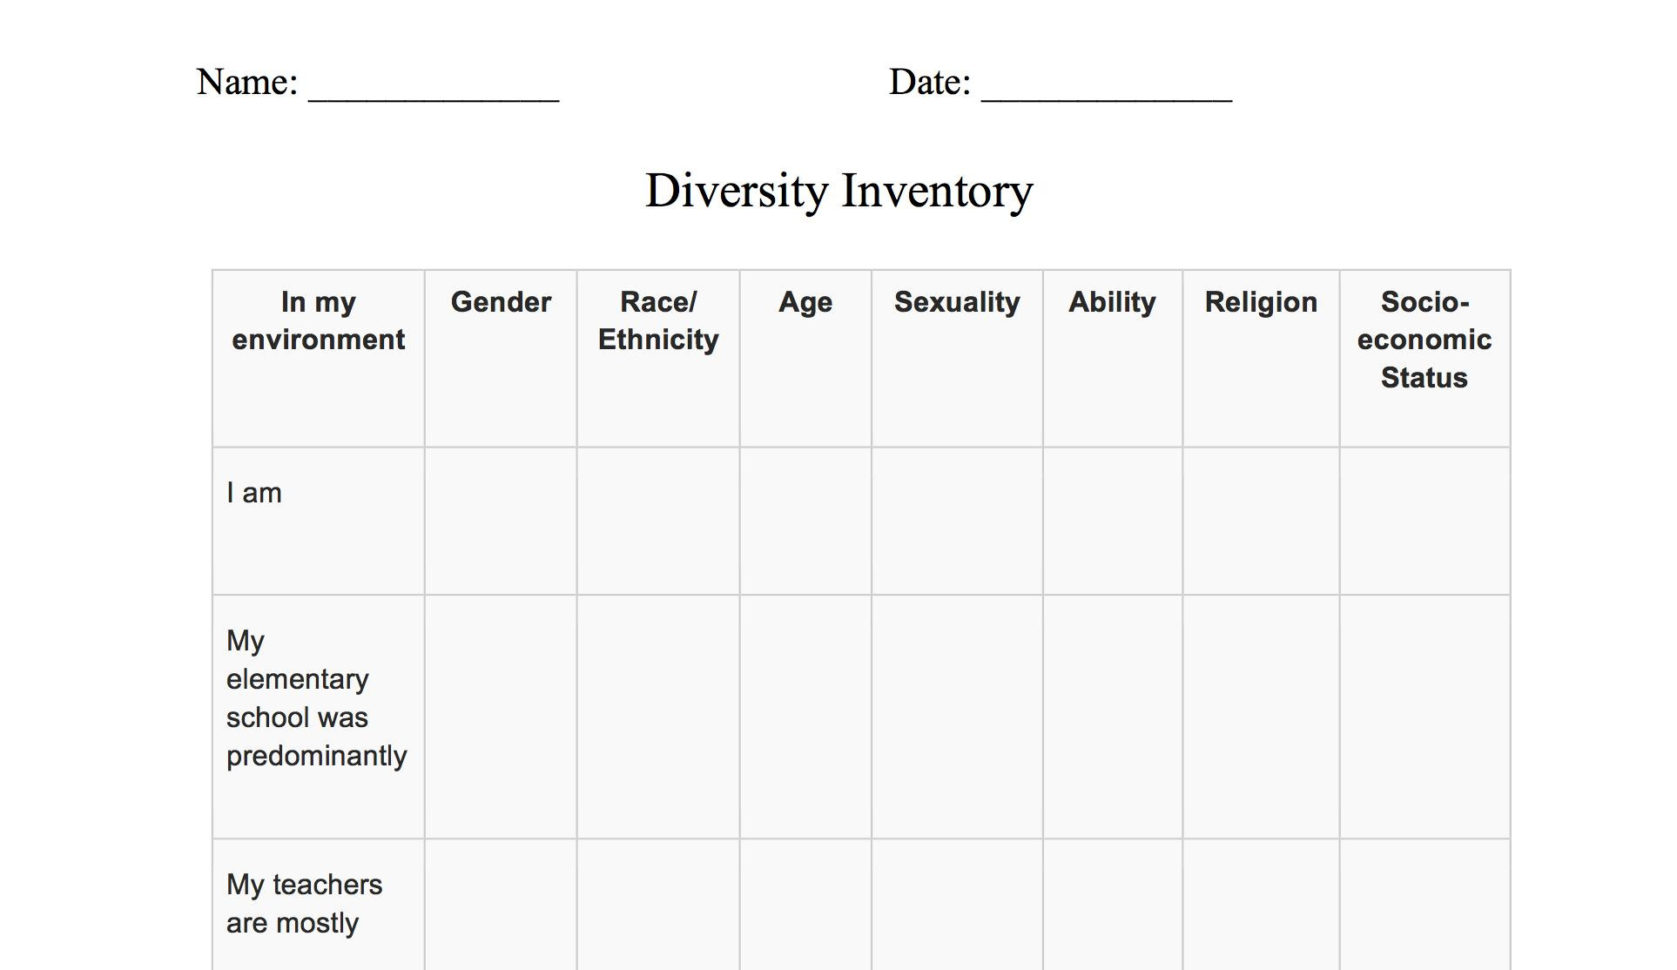Click the Gender cell for My teachers row
This screenshot has width=1677, height=970.
point(500,904)
